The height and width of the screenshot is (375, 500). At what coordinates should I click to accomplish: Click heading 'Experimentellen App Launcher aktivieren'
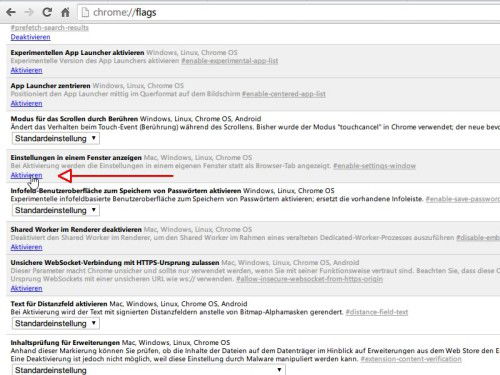[77, 53]
